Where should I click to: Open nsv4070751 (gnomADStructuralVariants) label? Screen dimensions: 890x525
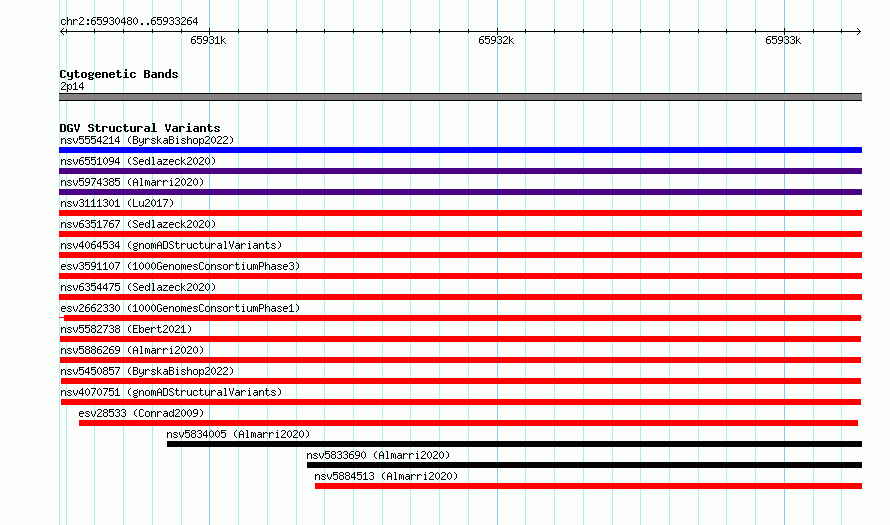171,392
